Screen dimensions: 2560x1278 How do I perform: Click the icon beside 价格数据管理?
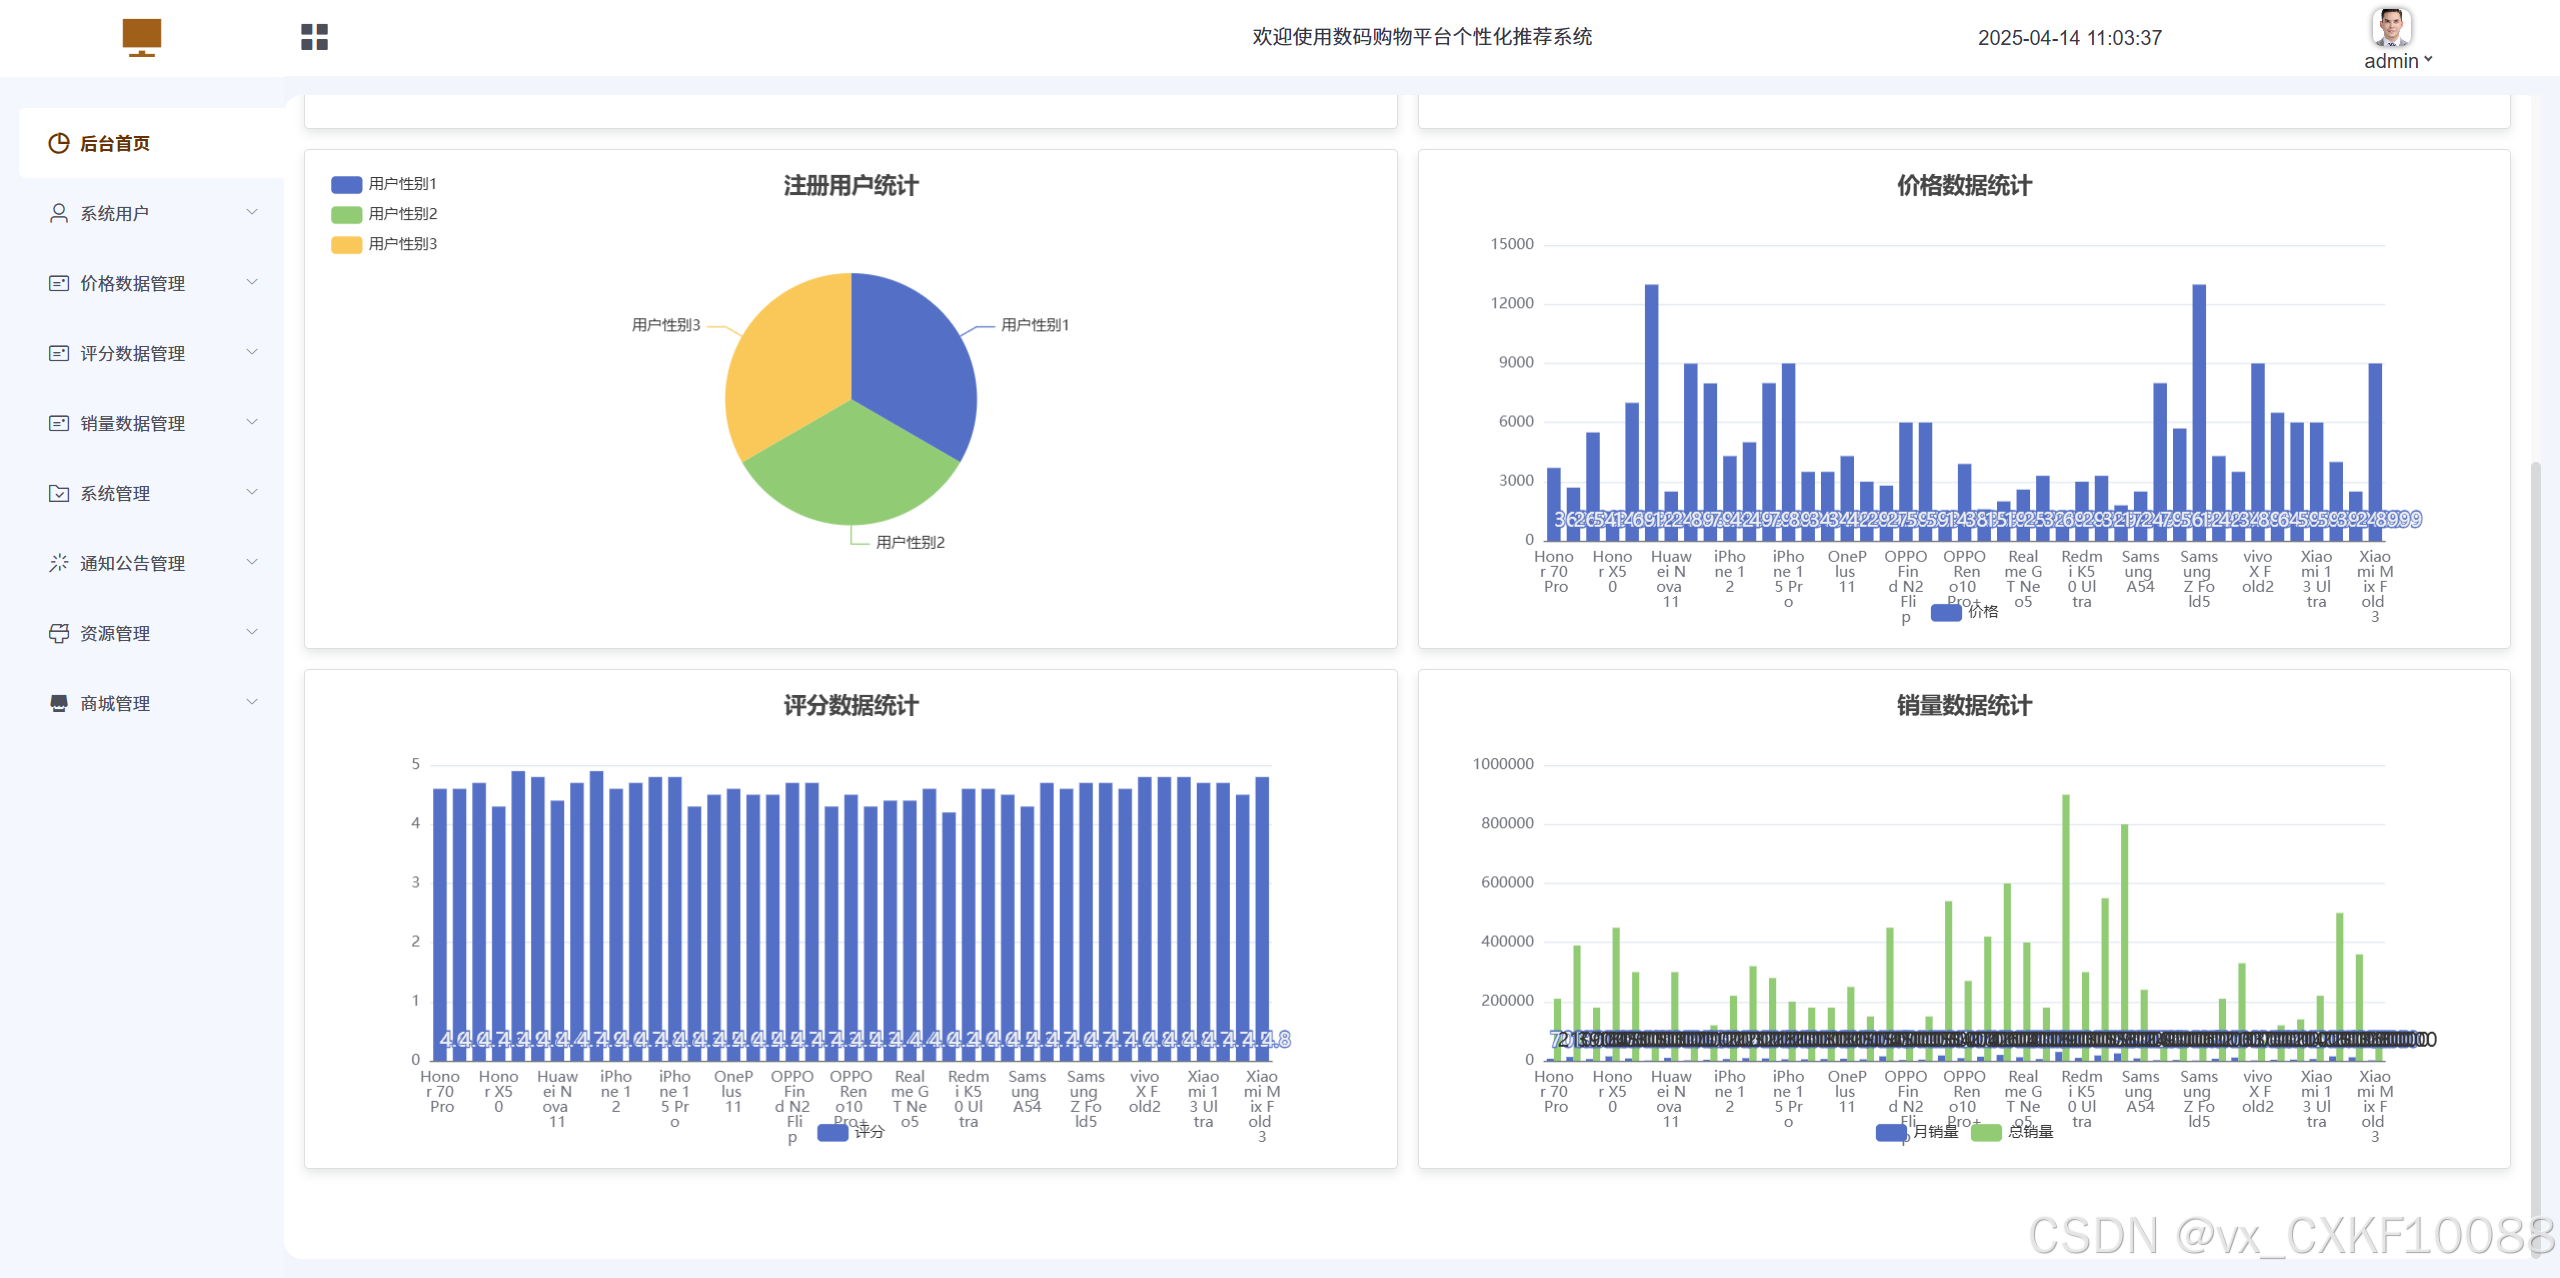coord(59,283)
